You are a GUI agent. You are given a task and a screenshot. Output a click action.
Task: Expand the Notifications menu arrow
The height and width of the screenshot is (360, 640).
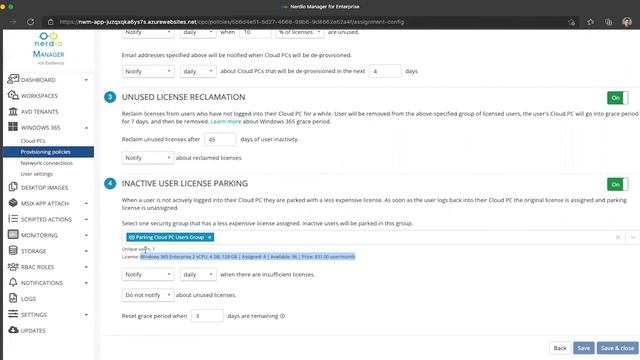[x=86, y=283]
